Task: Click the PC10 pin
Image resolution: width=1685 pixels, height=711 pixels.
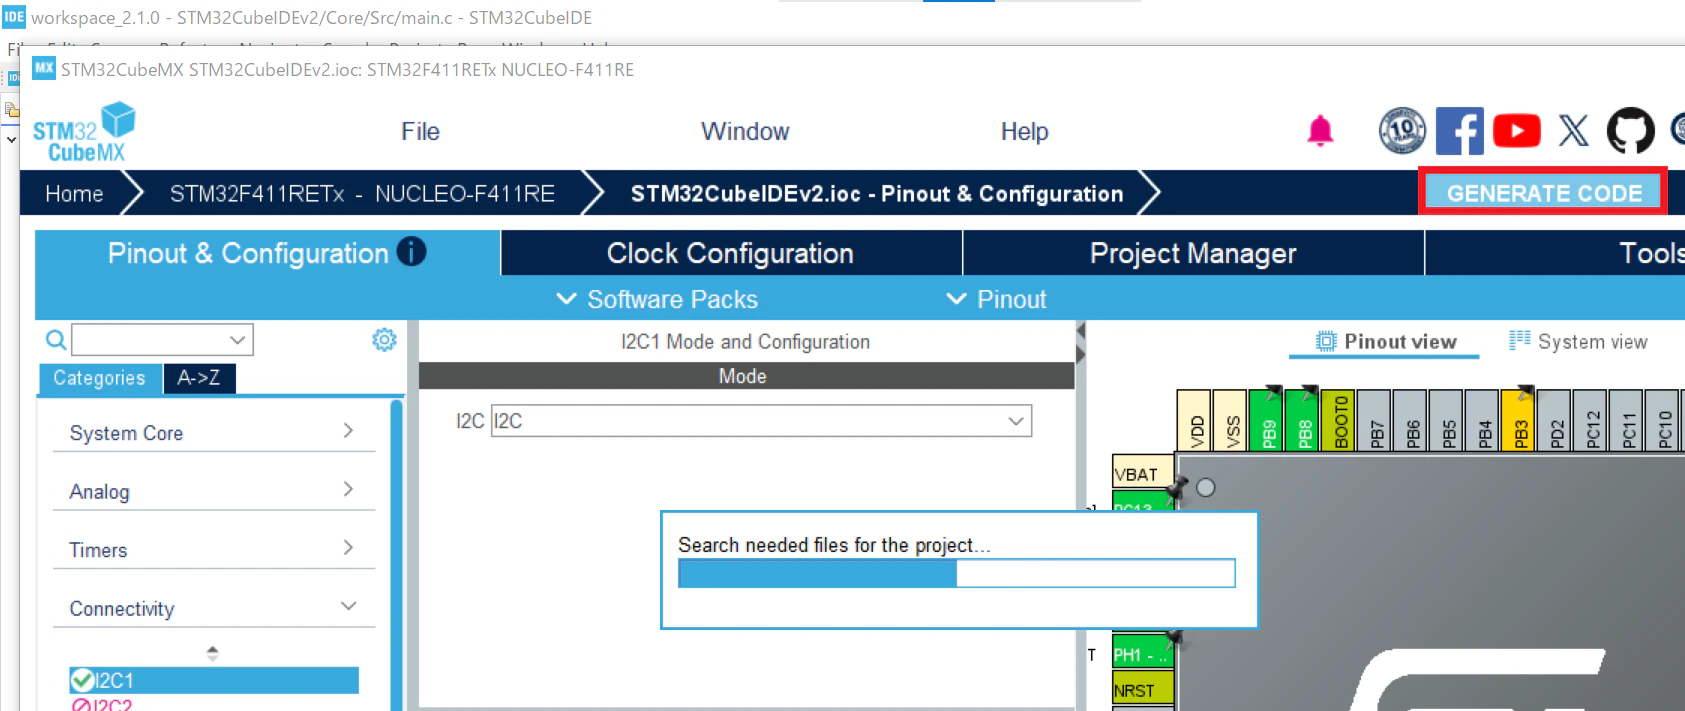Action: click(1663, 421)
